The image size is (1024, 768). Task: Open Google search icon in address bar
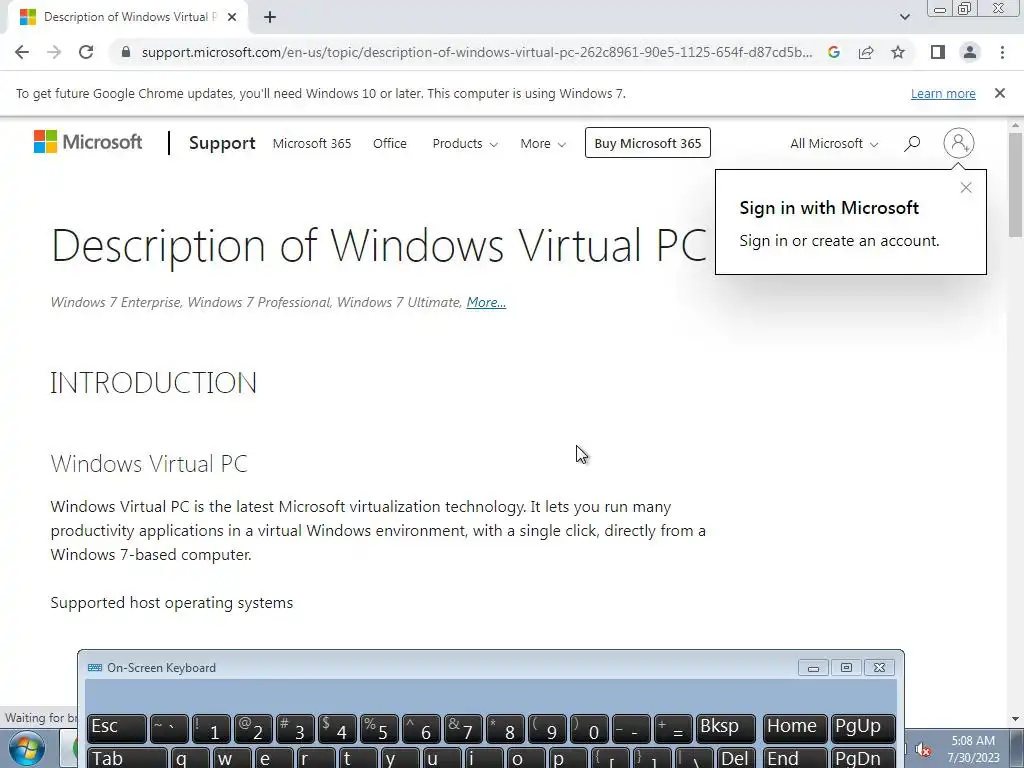[833, 52]
